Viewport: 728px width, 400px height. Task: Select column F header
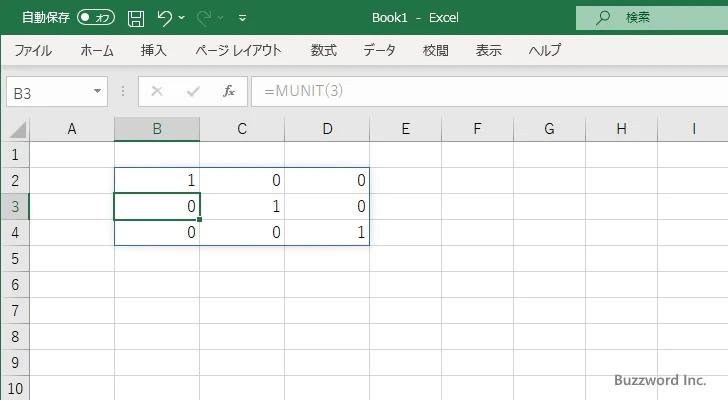pyautogui.click(x=477, y=129)
